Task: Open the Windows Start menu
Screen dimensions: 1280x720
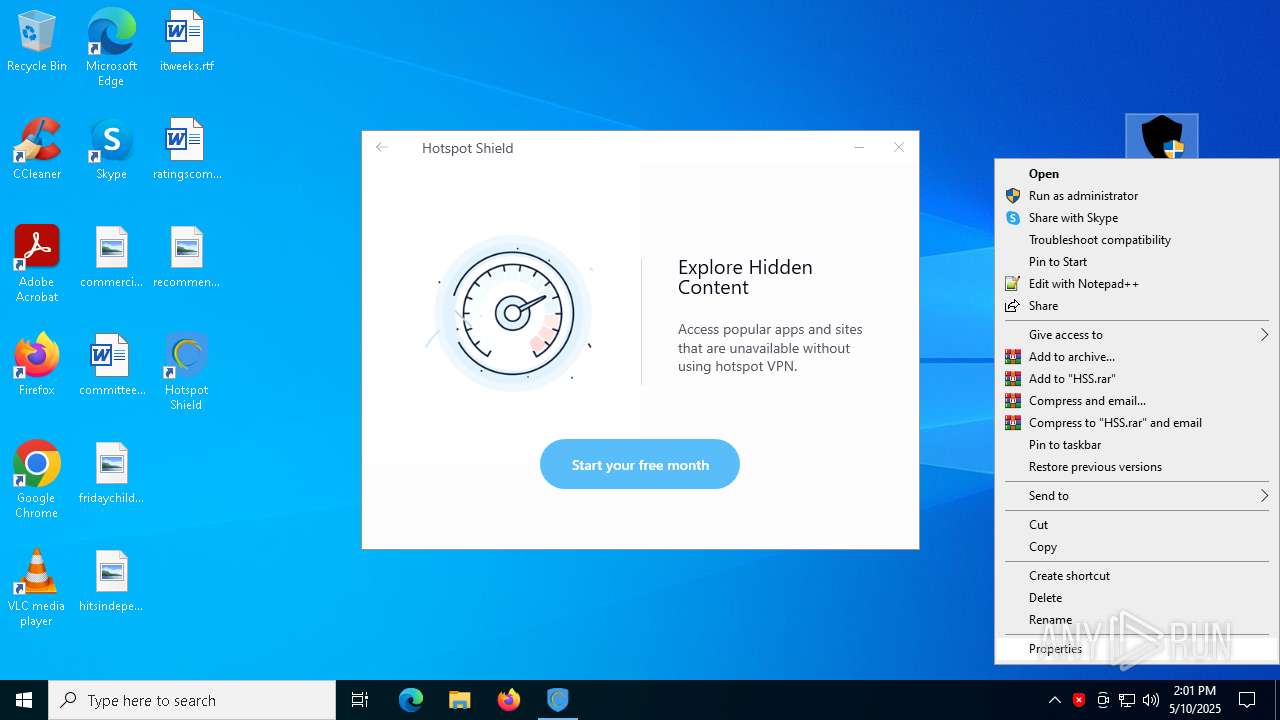Action: click(24, 700)
